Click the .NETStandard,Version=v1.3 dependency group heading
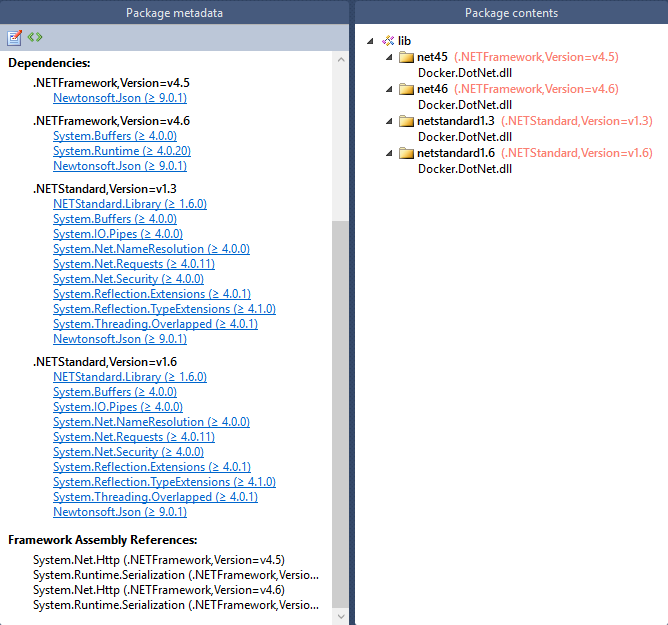The width and height of the screenshot is (668, 625). pyautogui.click(x=105, y=189)
